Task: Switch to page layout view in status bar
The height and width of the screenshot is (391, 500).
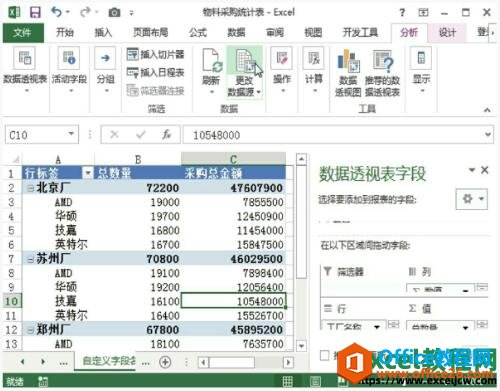Action: (315, 381)
